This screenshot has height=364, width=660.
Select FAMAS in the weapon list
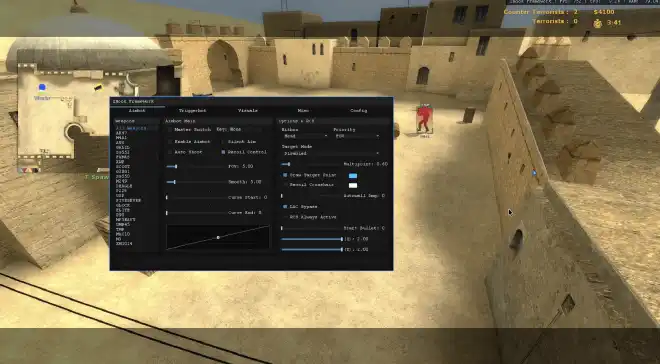122,157
